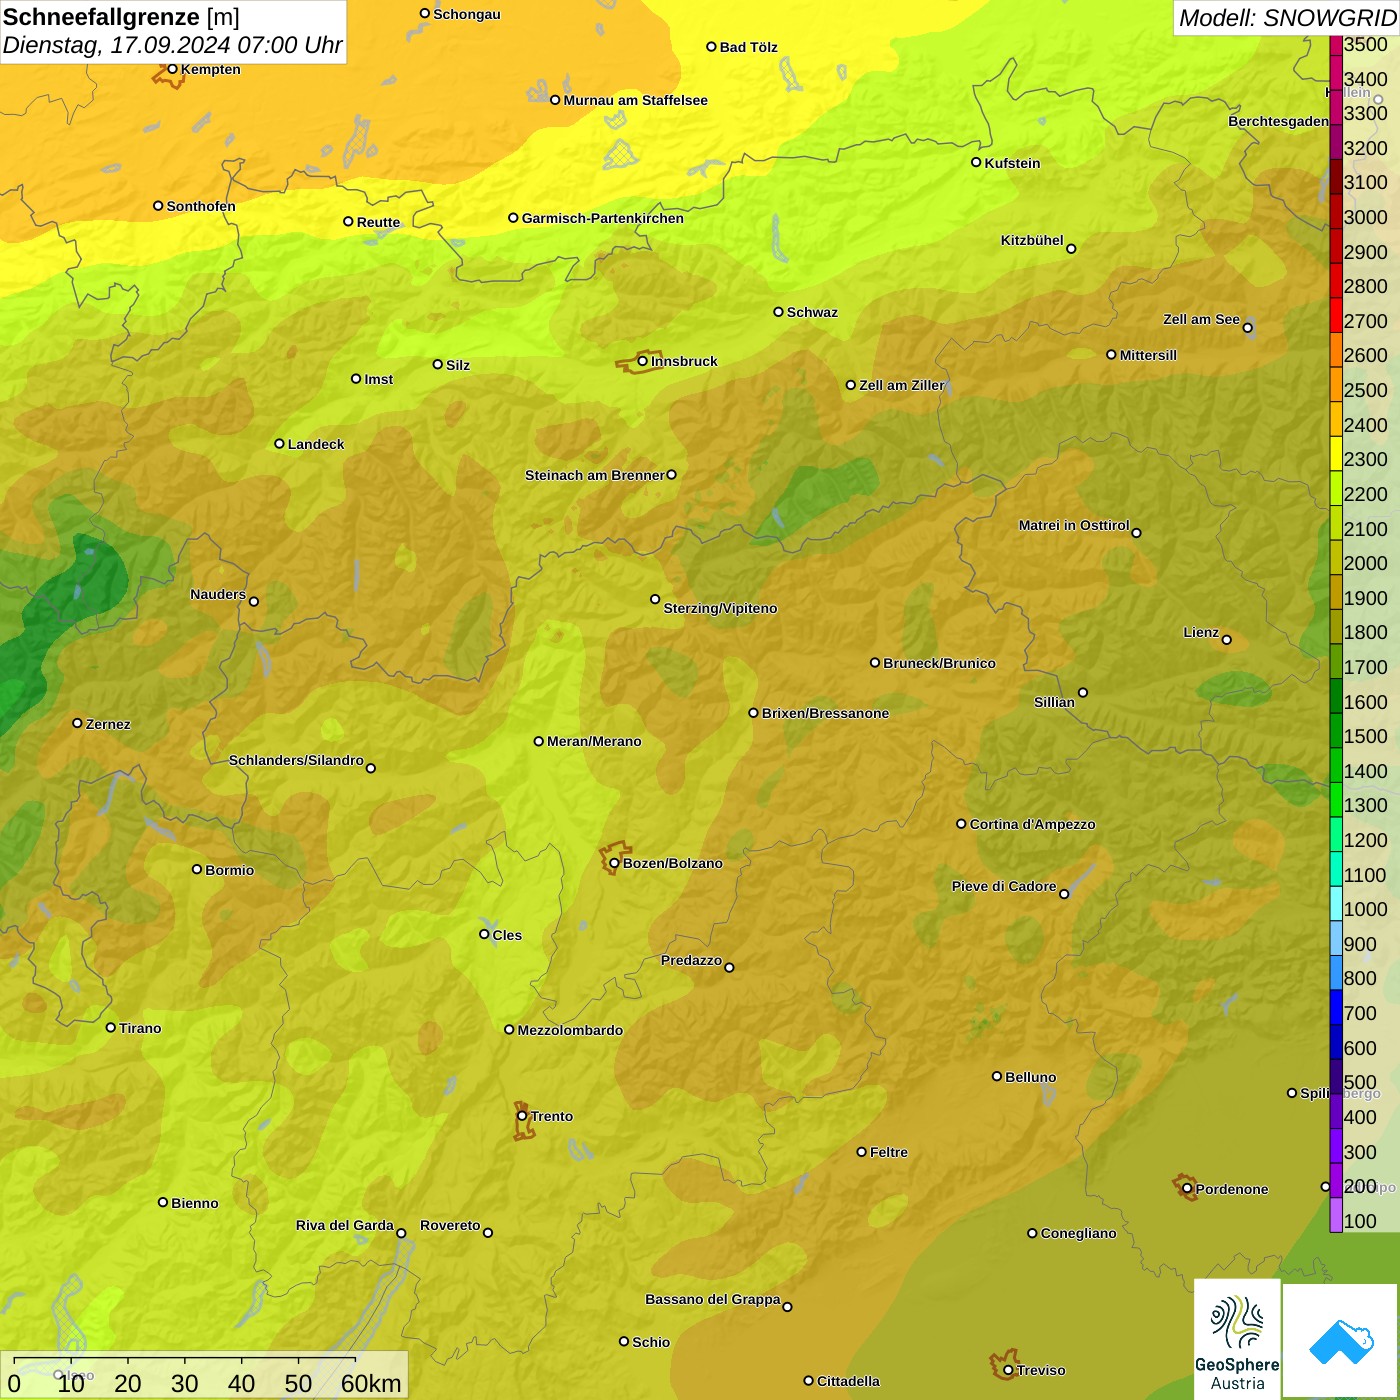The image size is (1400, 1400).
Task: Click the Innsbruck city marker circle
Action: click(643, 361)
